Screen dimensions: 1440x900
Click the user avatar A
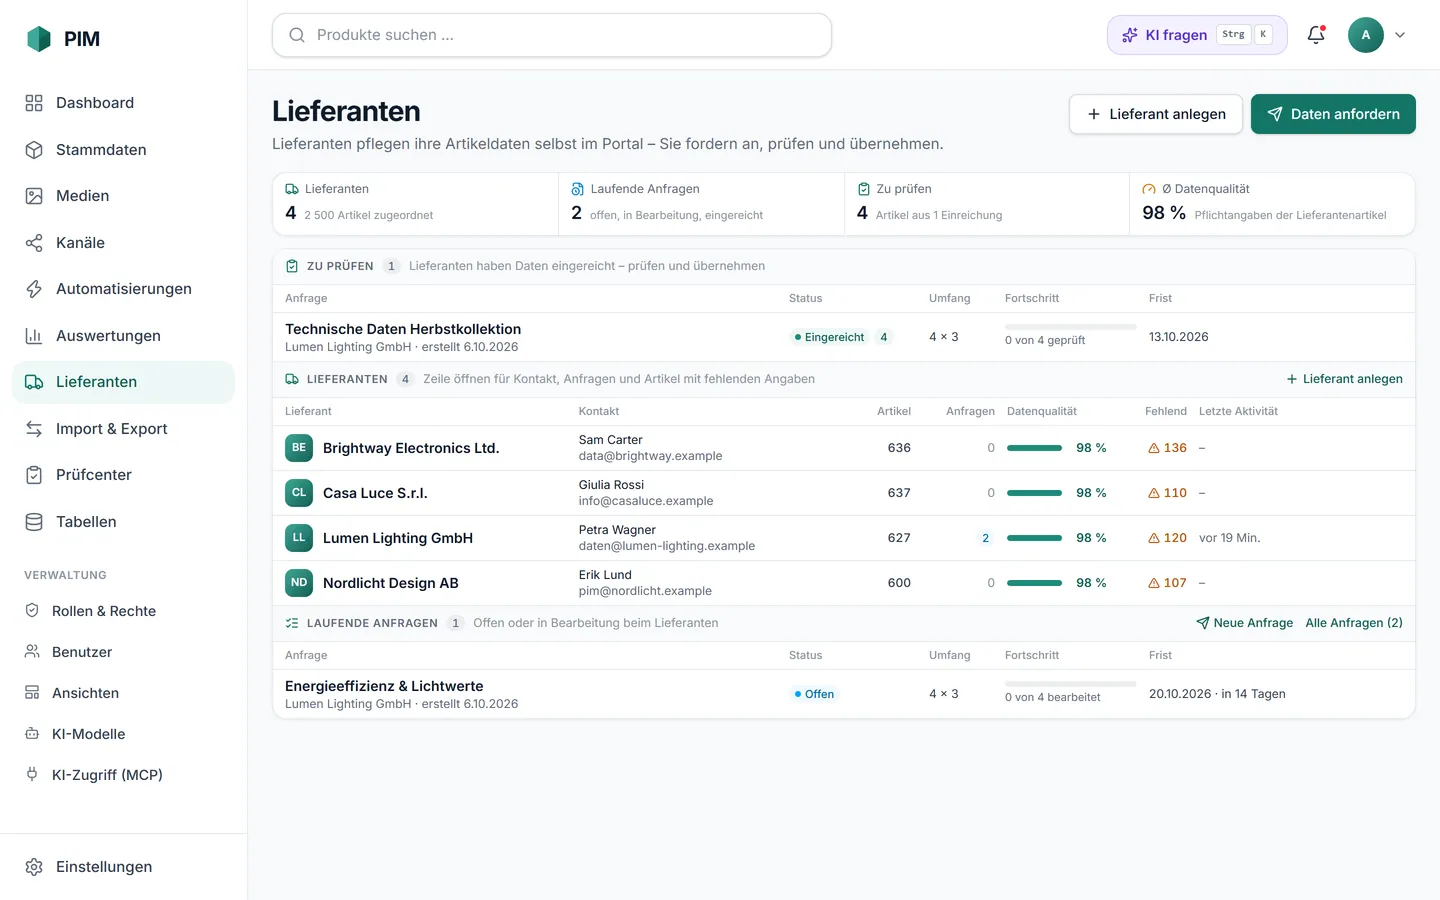pyautogui.click(x=1366, y=35)
